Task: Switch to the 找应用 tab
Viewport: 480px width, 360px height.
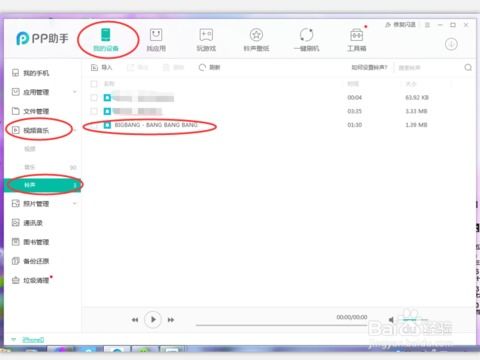Action: [x=156, y=40]
